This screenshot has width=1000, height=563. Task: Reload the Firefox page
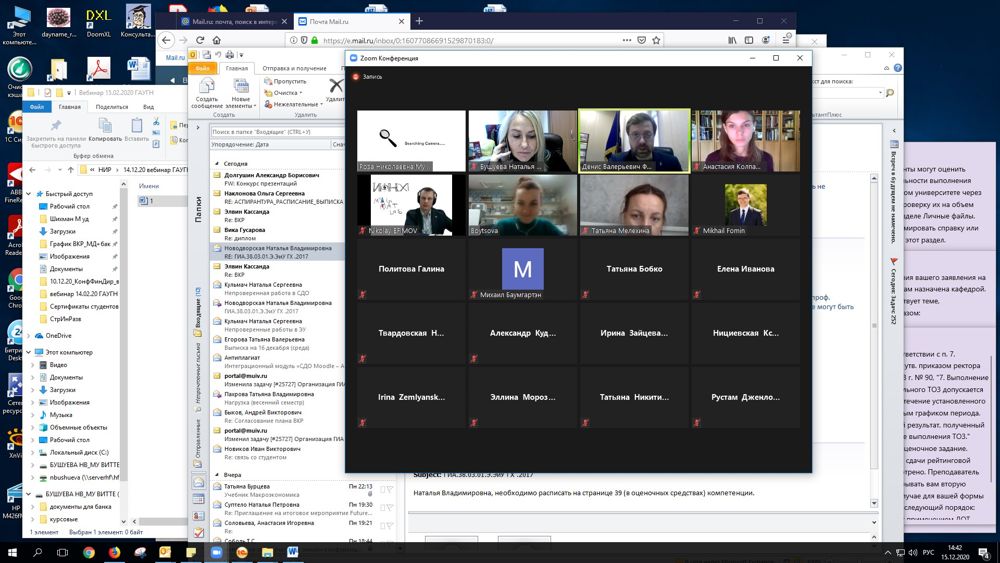pos(200,40)
